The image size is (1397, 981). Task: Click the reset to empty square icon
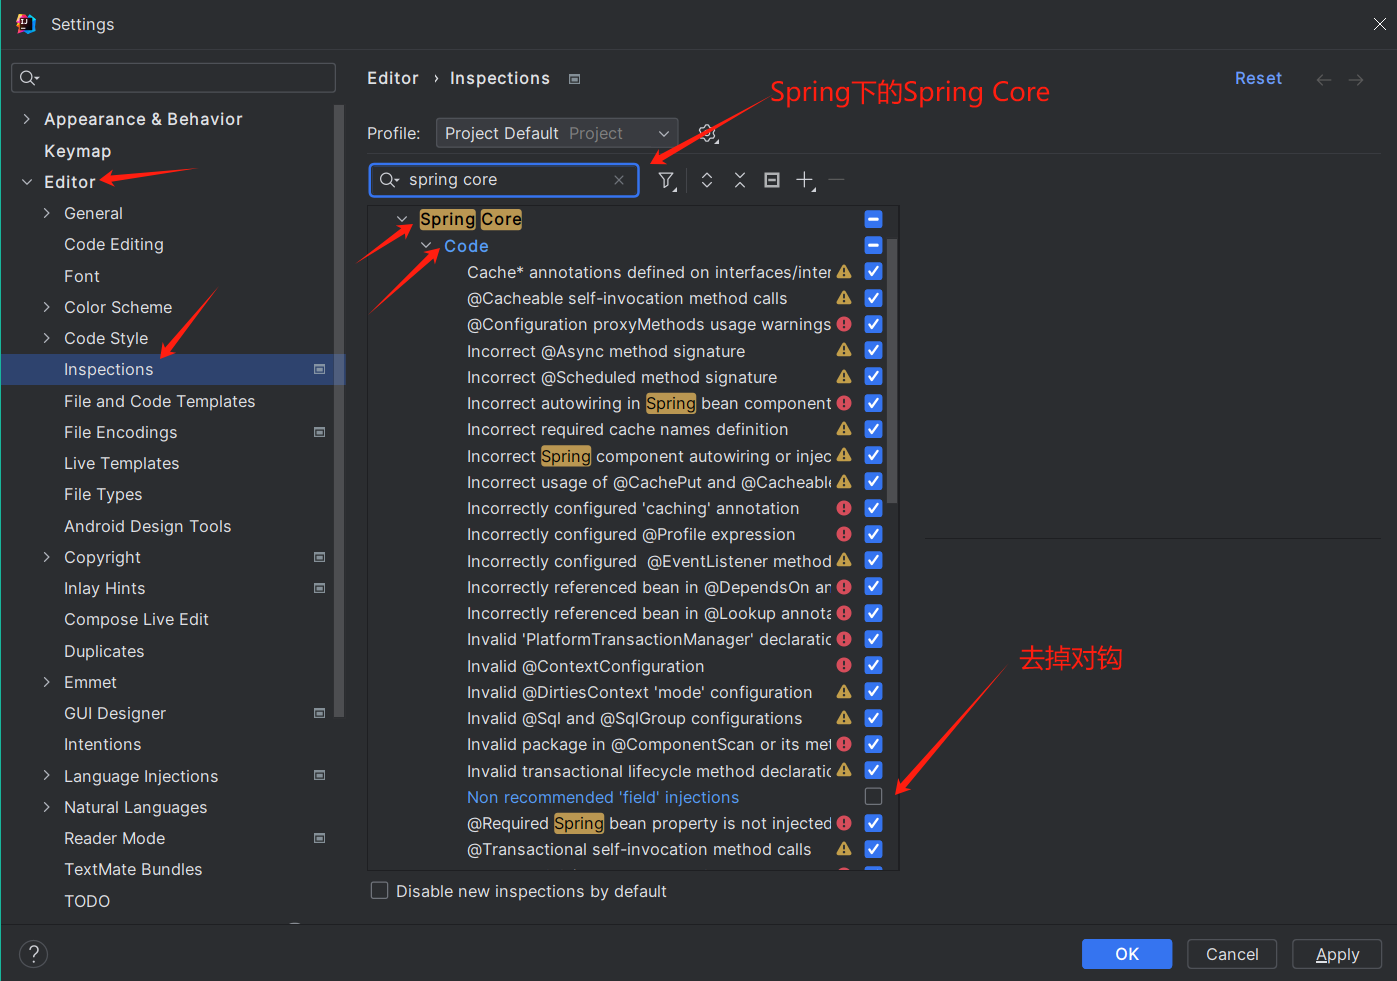[x=772, y=180]
